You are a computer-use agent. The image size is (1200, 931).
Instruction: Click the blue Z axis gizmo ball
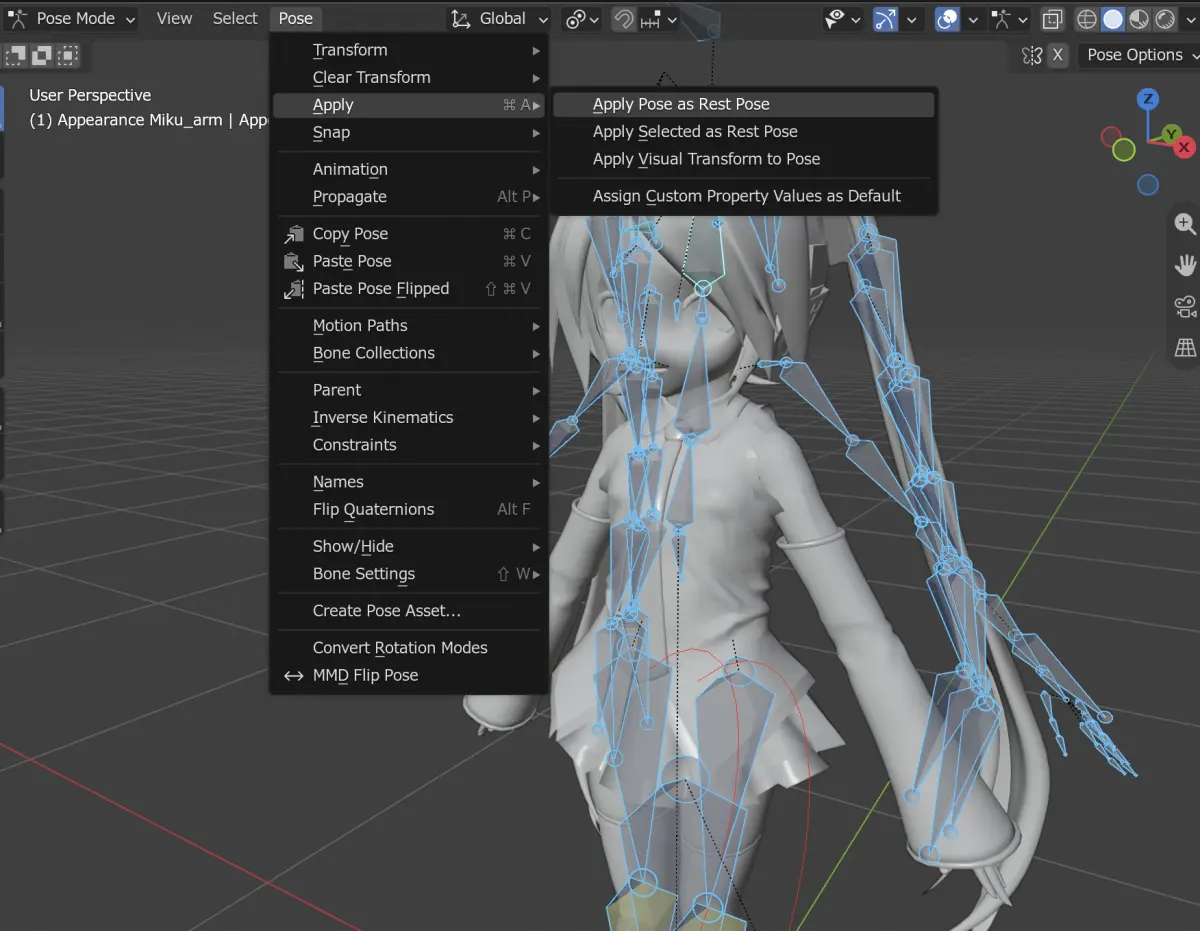[1149, 99]
